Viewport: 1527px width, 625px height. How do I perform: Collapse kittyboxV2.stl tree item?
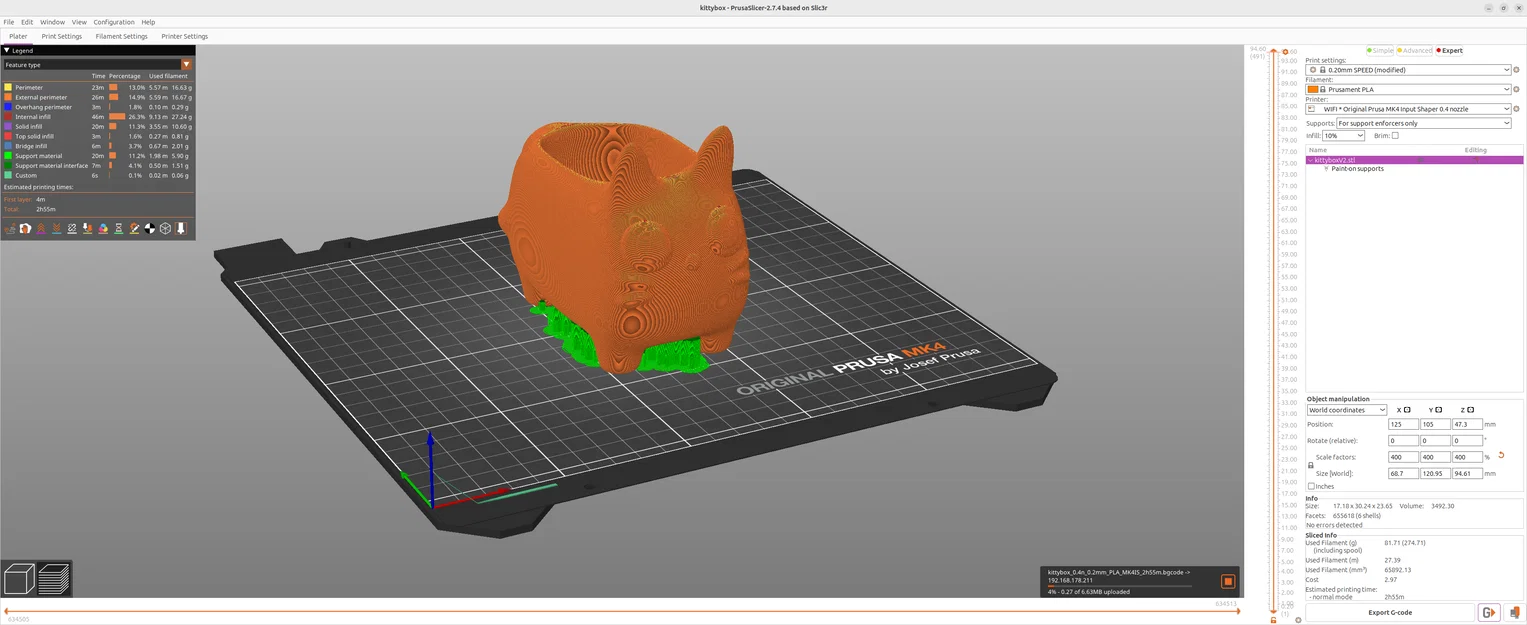(1310, 160)
